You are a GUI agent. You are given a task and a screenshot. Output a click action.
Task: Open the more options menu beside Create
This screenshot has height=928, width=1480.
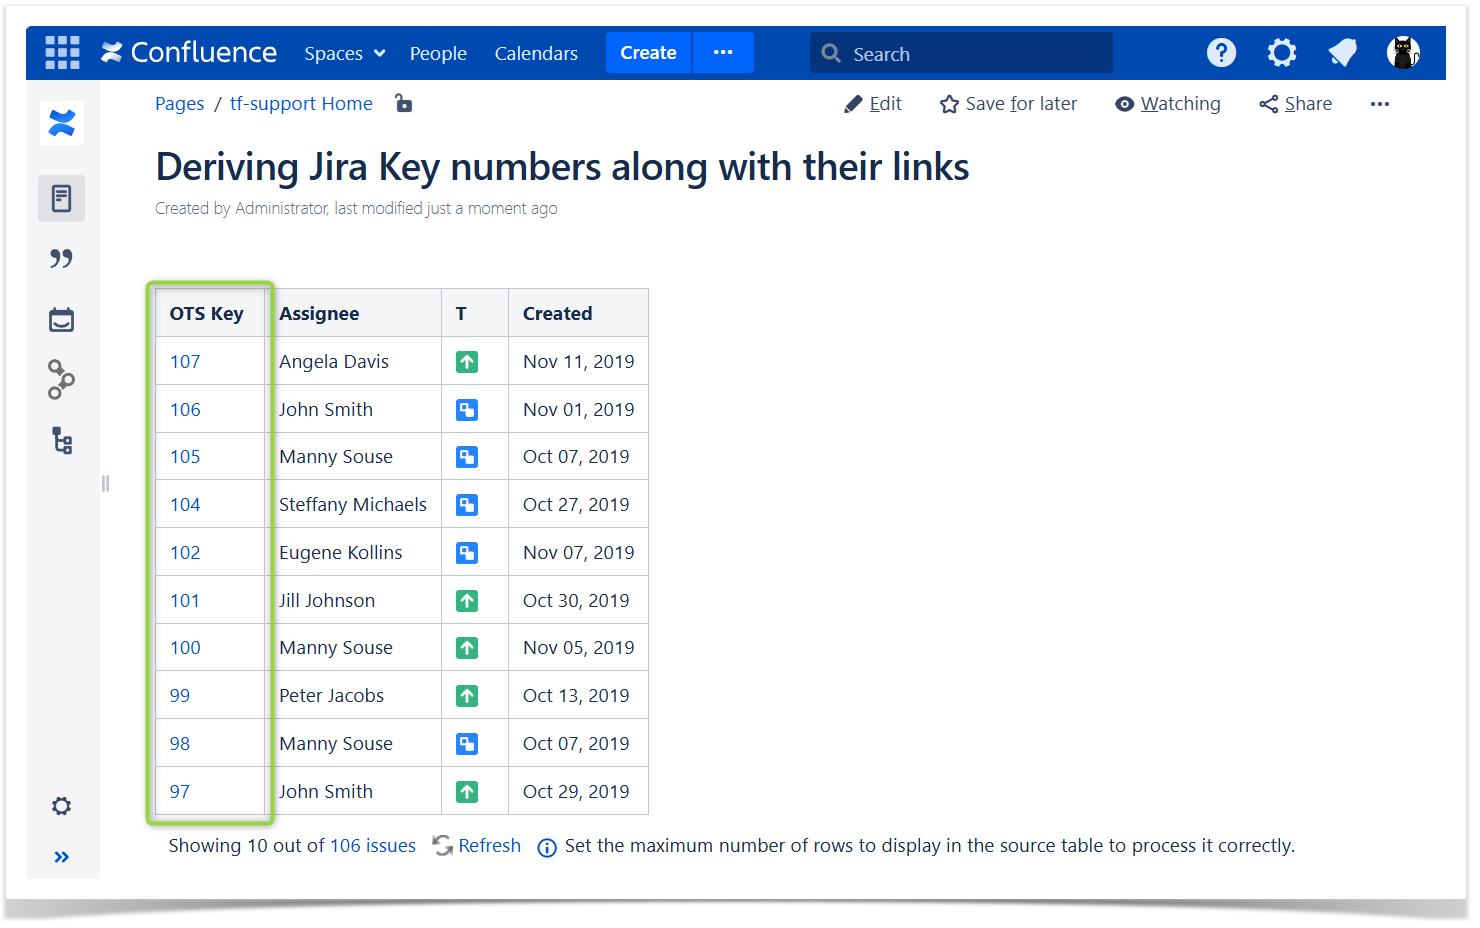[x=723, y=53]
